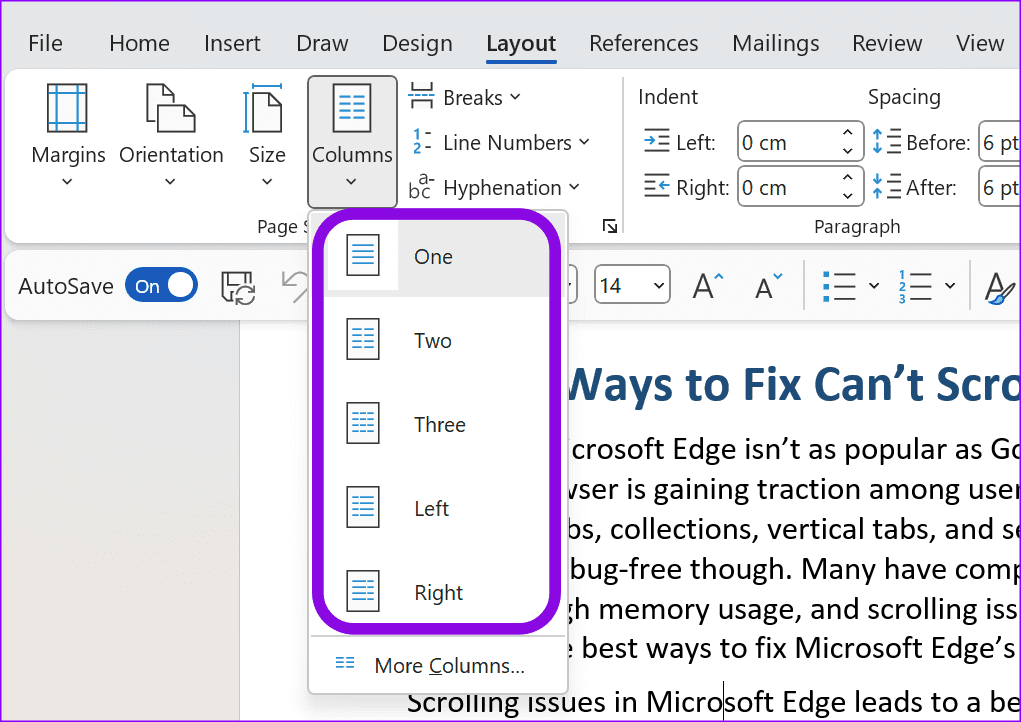Open the Margins gallery
Image resolution: width=1021 pixels, height=722 pixels.
pyautogui.click(x=68, y=135)
